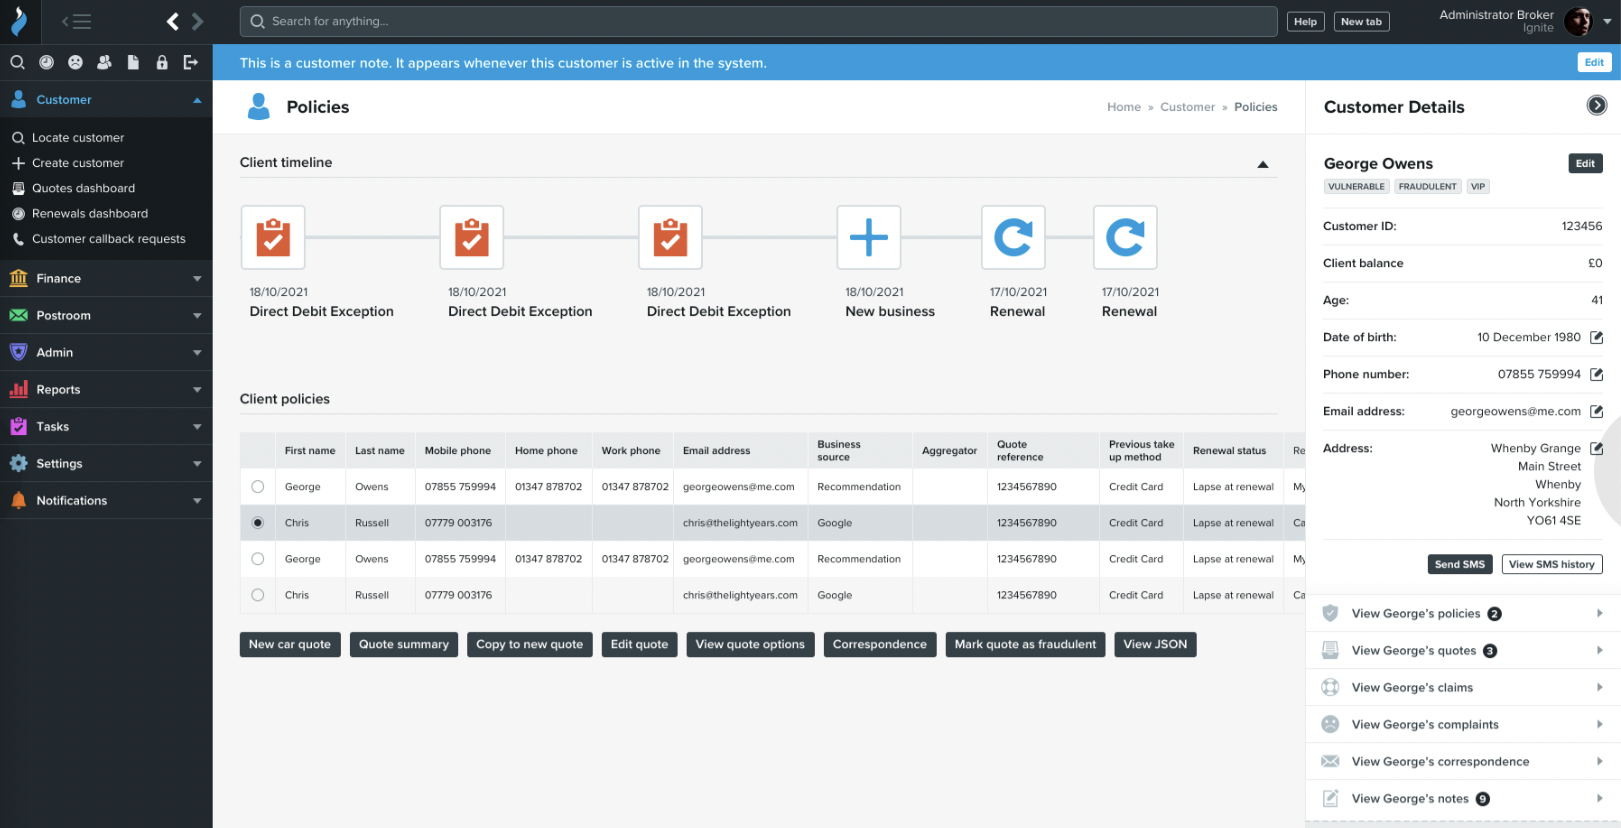Open the magnifier search icon in sidebar toolbar
This screenshot has width=1621, height=828.
(x=17, y=62)
